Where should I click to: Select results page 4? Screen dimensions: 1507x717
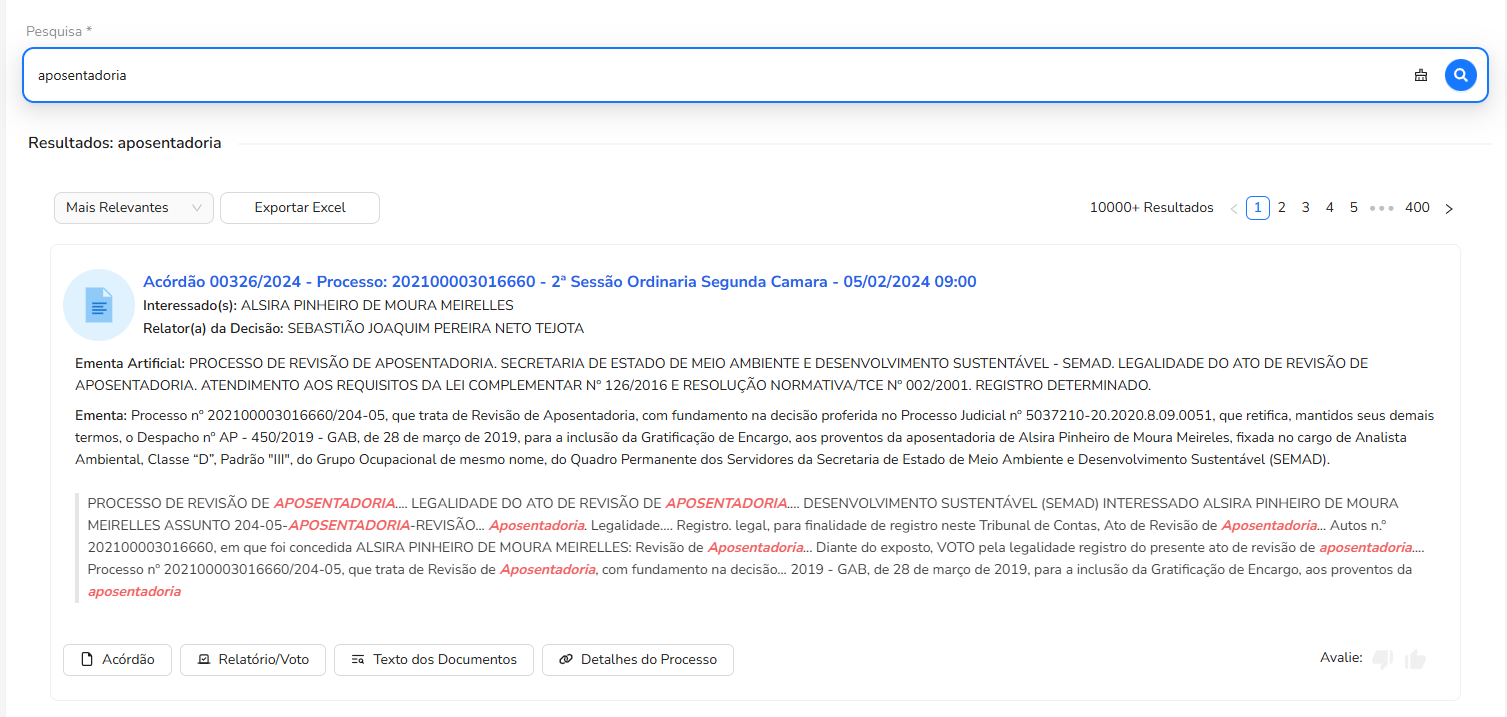[1329, 208]
